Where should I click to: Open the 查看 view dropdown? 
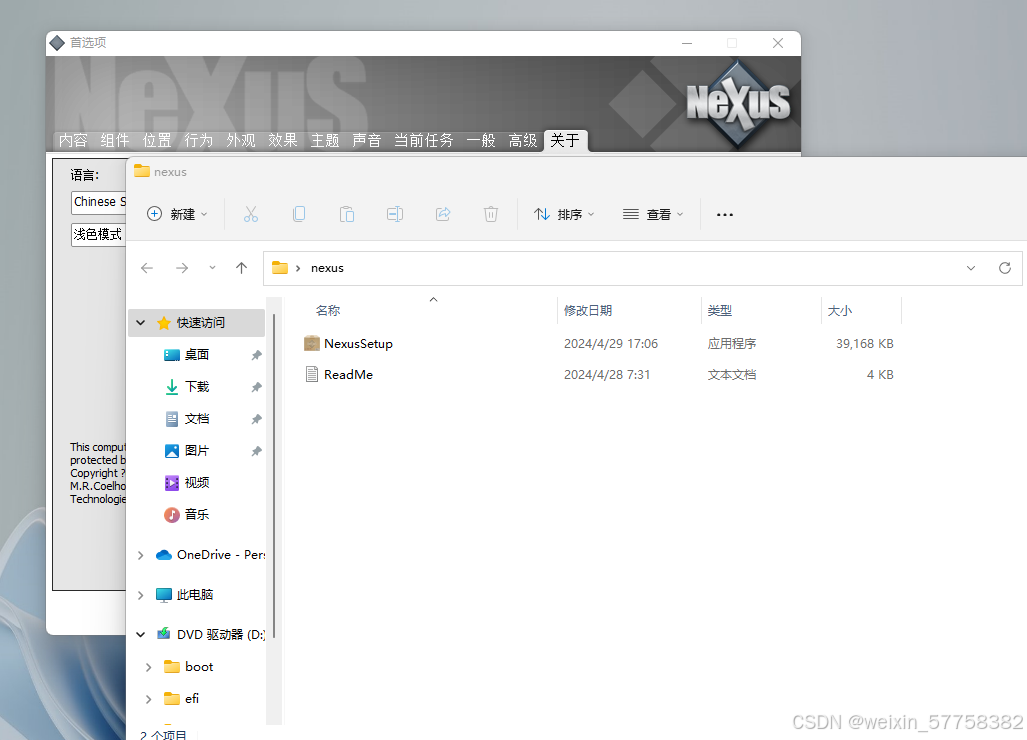click(x=653, y=214)
